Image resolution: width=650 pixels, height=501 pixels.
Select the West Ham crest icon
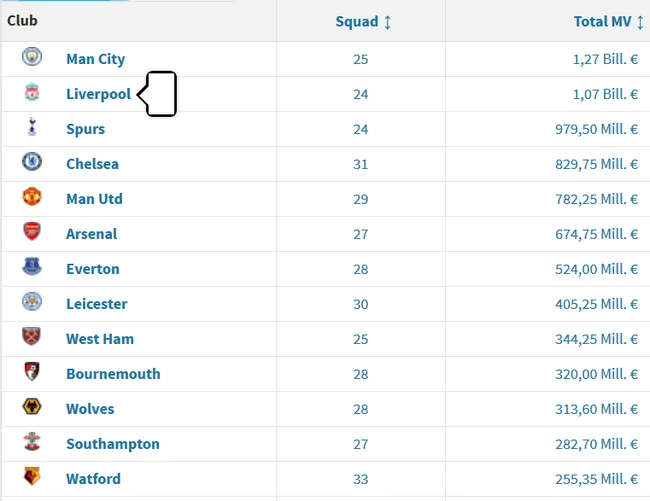pos(32,336)
